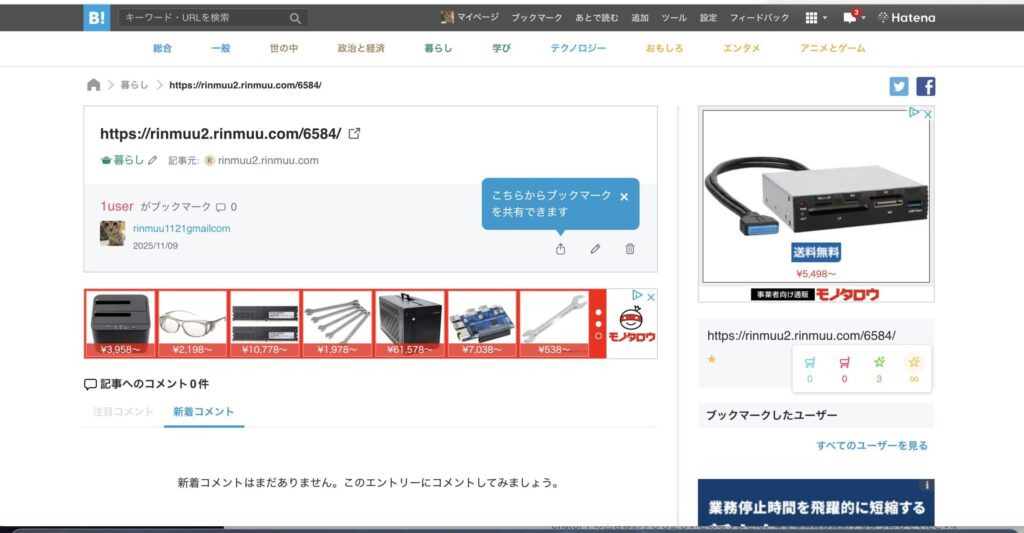The height and width of the screenshot is (533, 1024).
Task: Click すべてのユーザーを見る link
Action: point(871,445)
